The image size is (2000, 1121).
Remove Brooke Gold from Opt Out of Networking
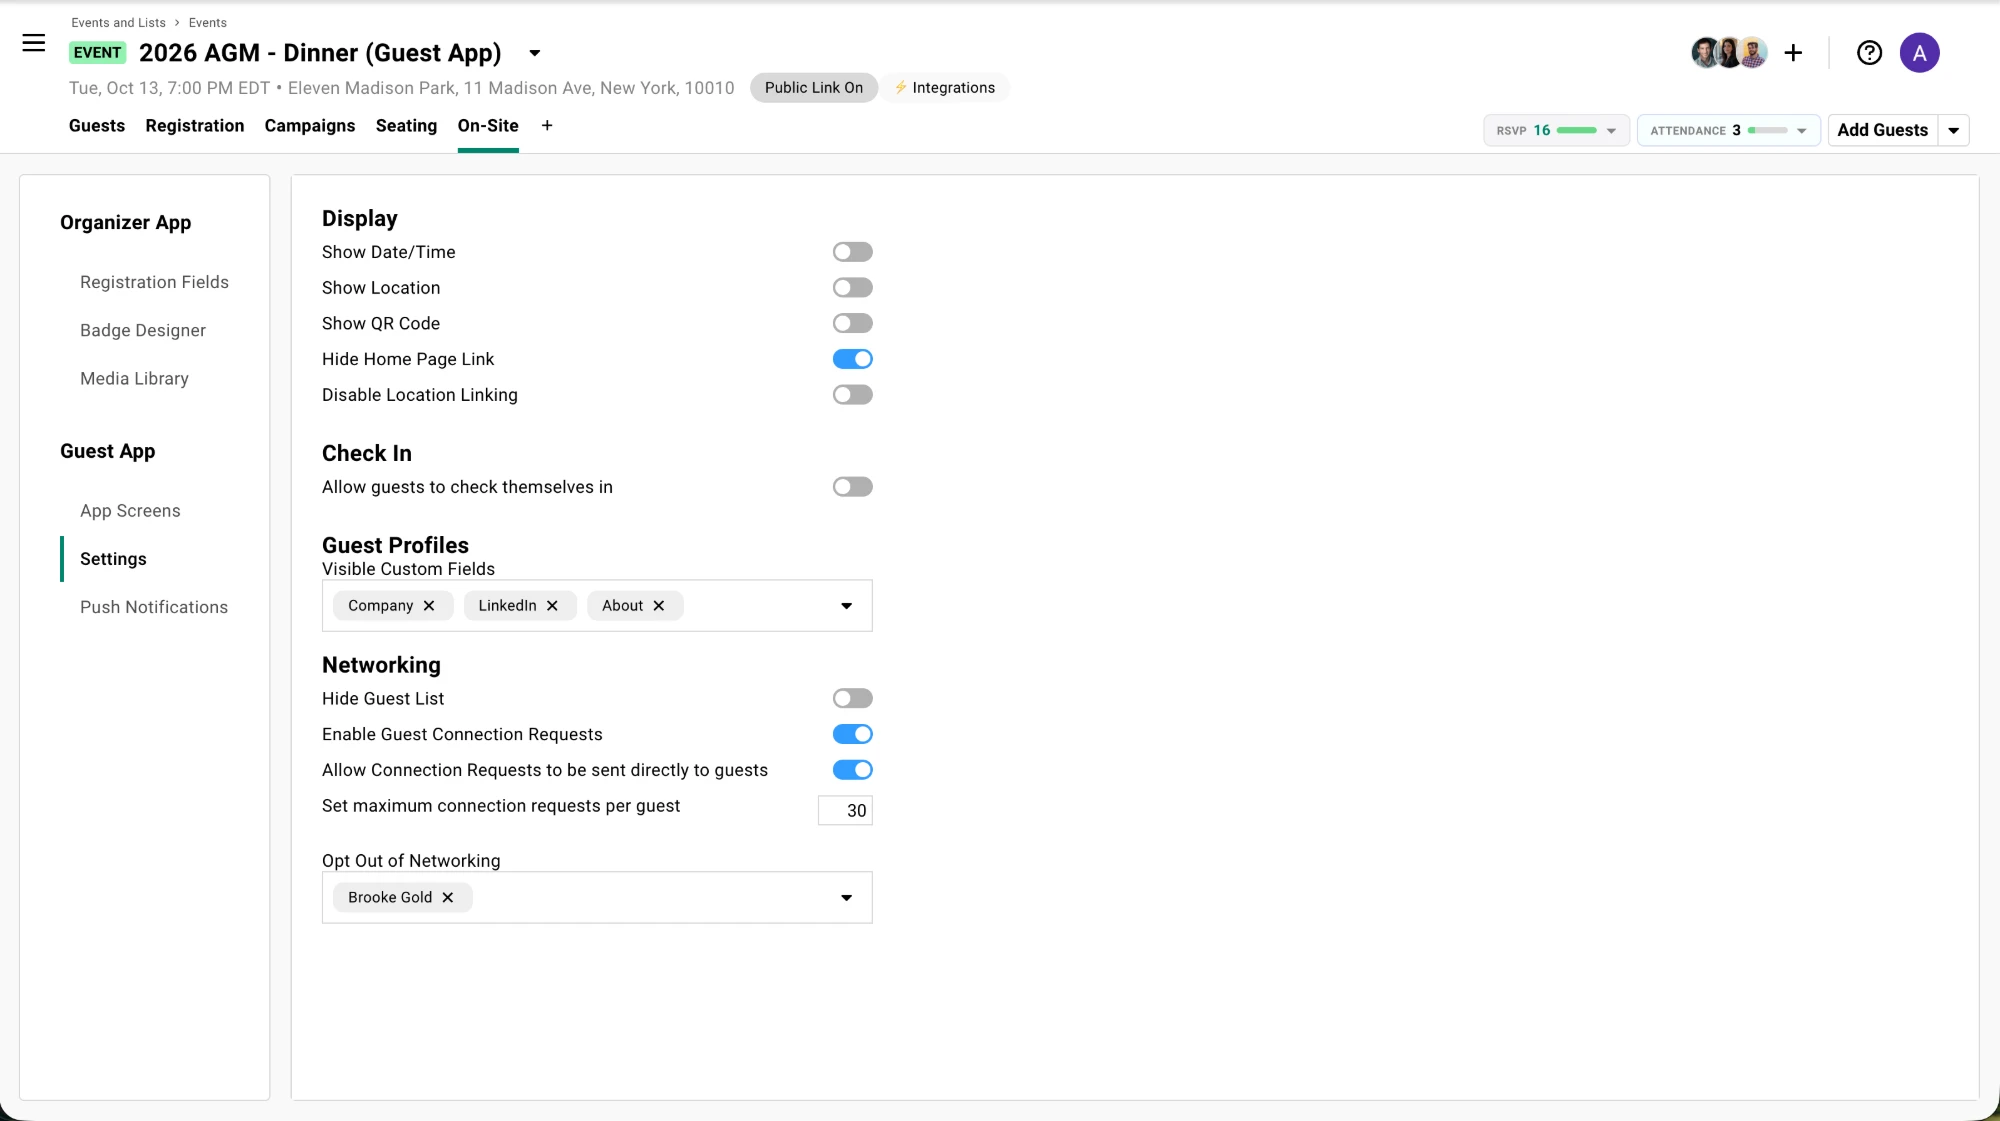click(x=448, y=898)
